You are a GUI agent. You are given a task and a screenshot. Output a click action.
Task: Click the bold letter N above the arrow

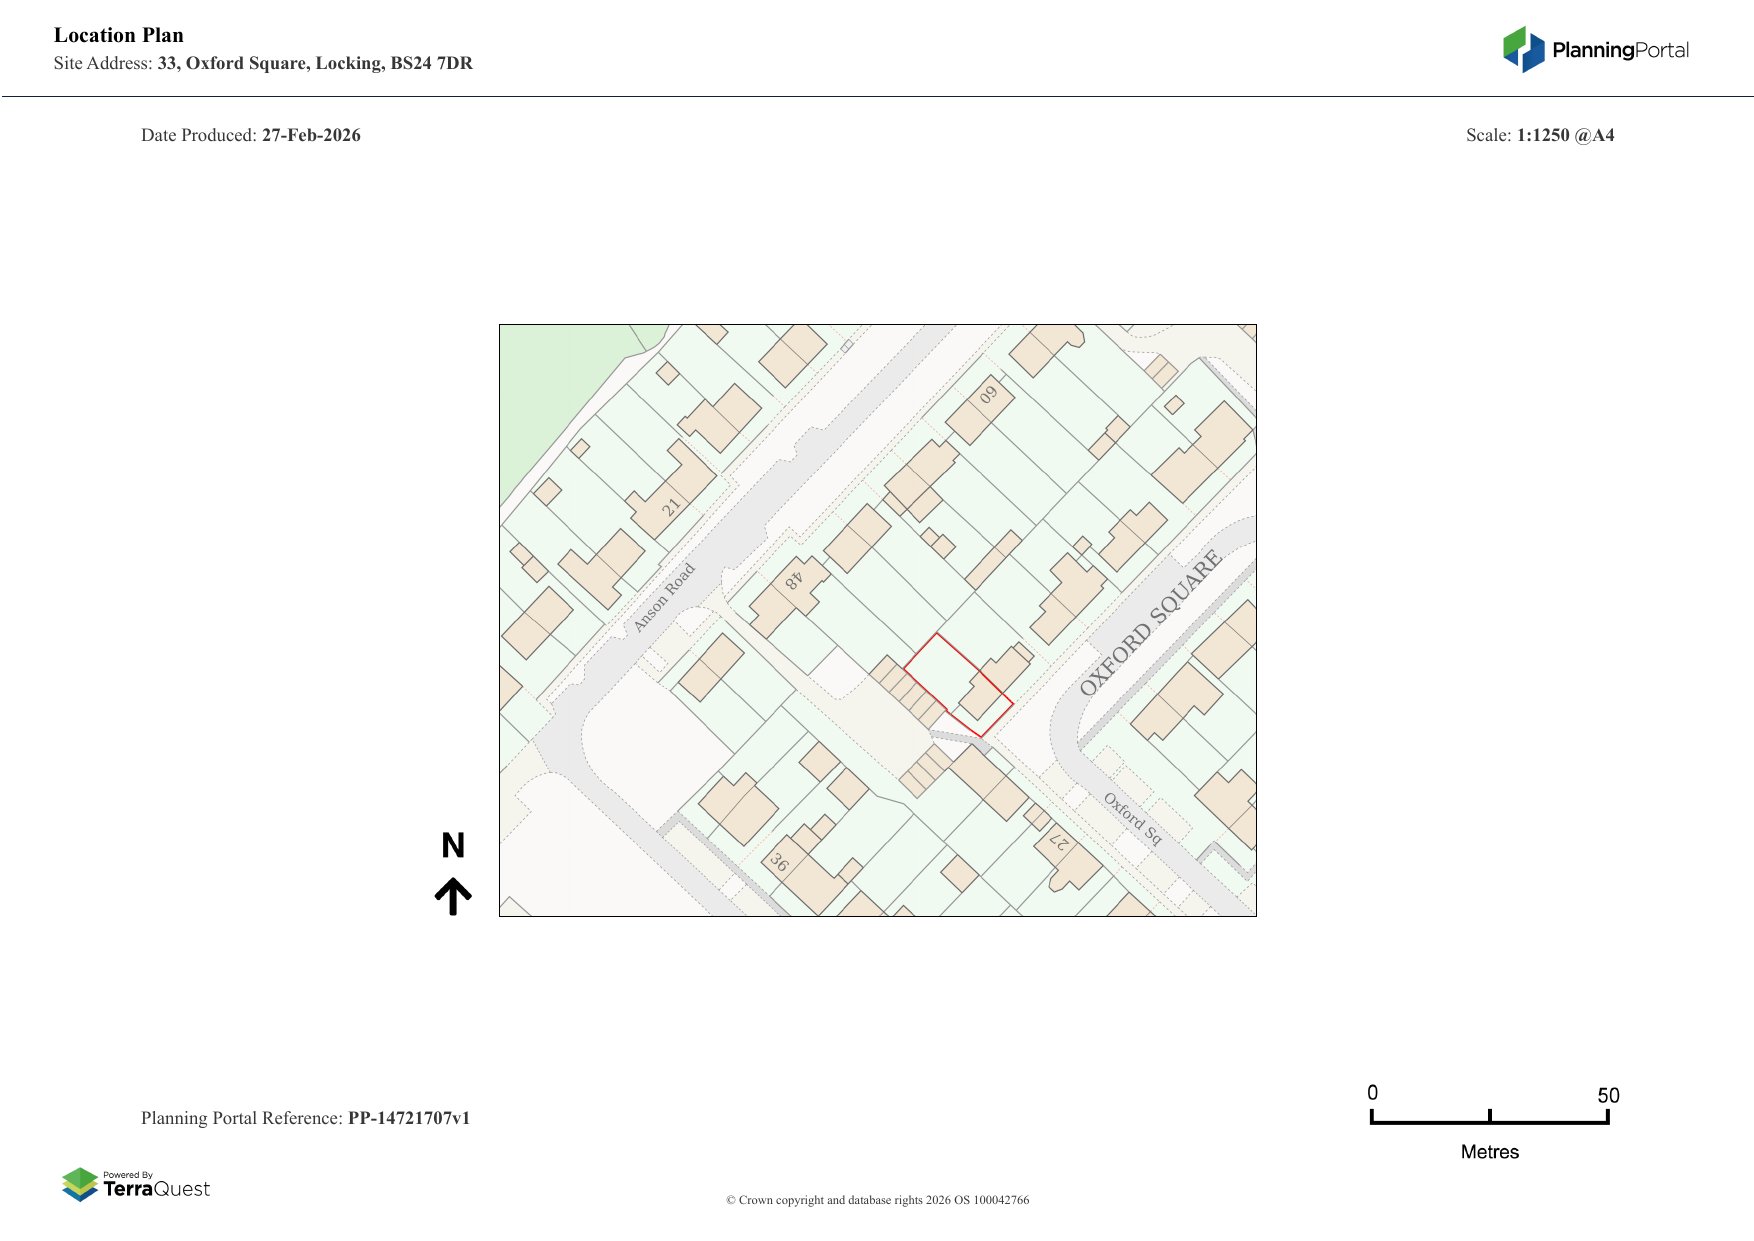click(x=453, y=846)
